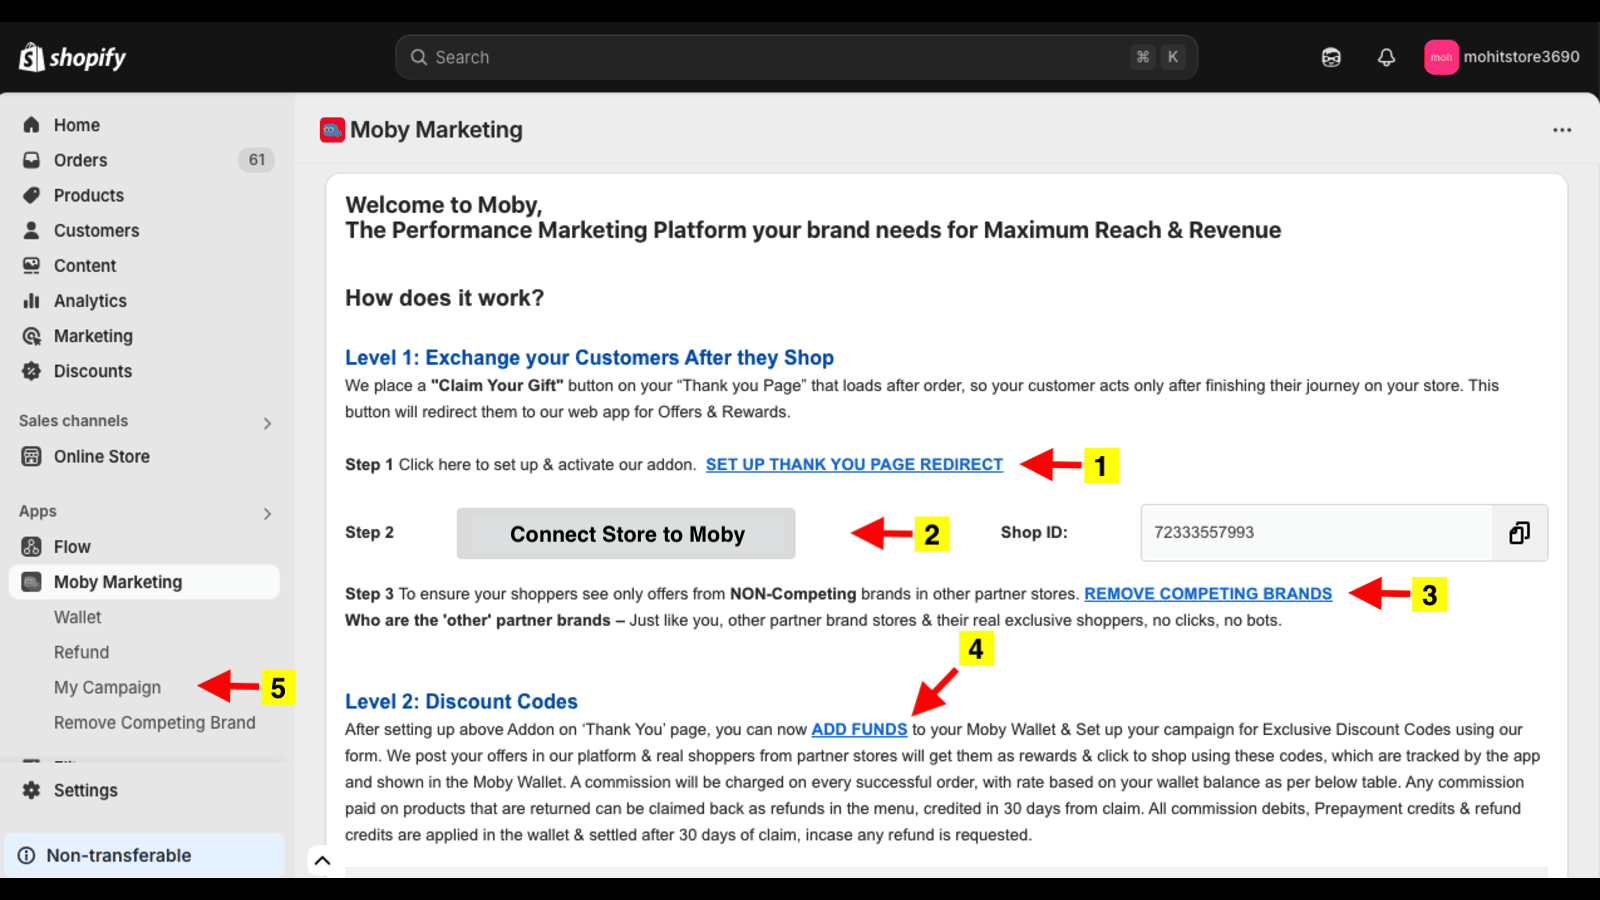Image resolution: width=1600 pixels, height=900 pixels.
Task: Click the ADD FUNDS link
Action: pyautogui.click(x=859, y=730)
